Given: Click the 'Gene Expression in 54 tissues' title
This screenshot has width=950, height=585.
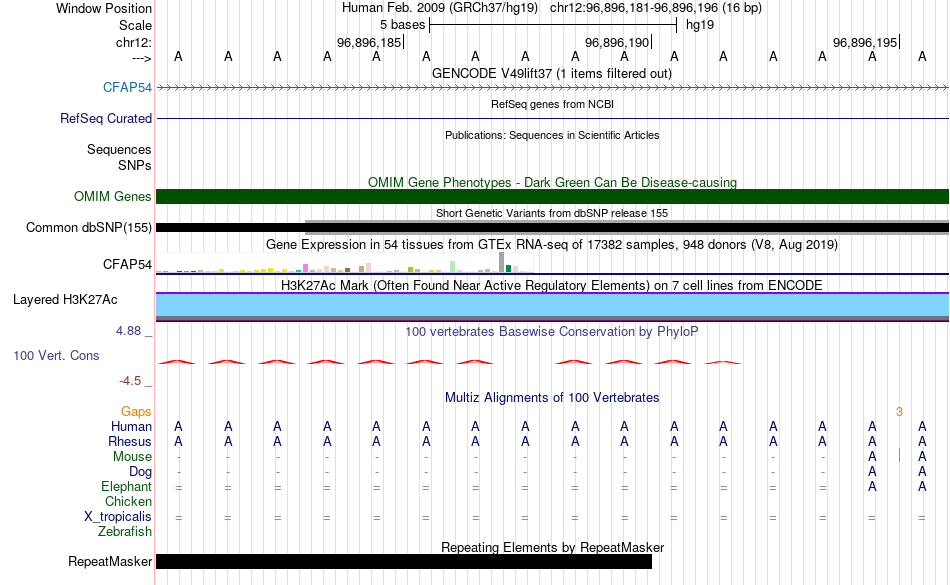Looking at the screenshot, I should click(x=552, y=245).
